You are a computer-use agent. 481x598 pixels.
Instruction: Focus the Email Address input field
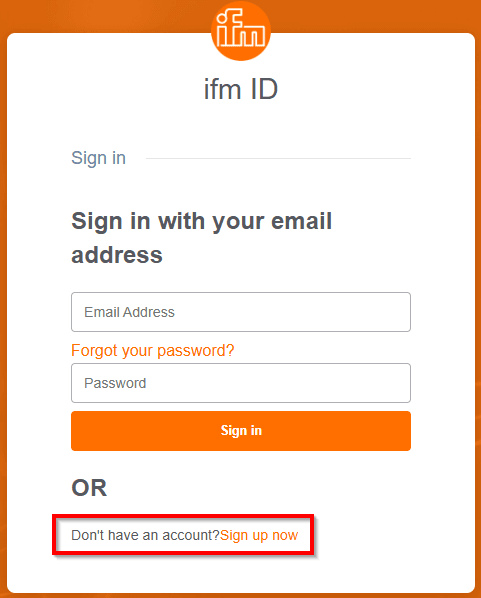241,312
